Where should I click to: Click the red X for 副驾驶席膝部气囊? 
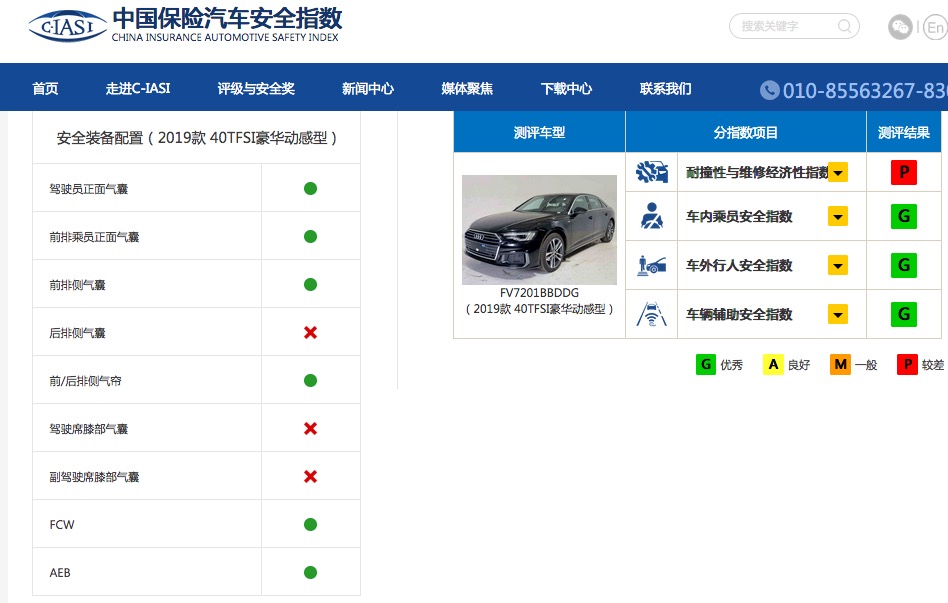point(310,477)
